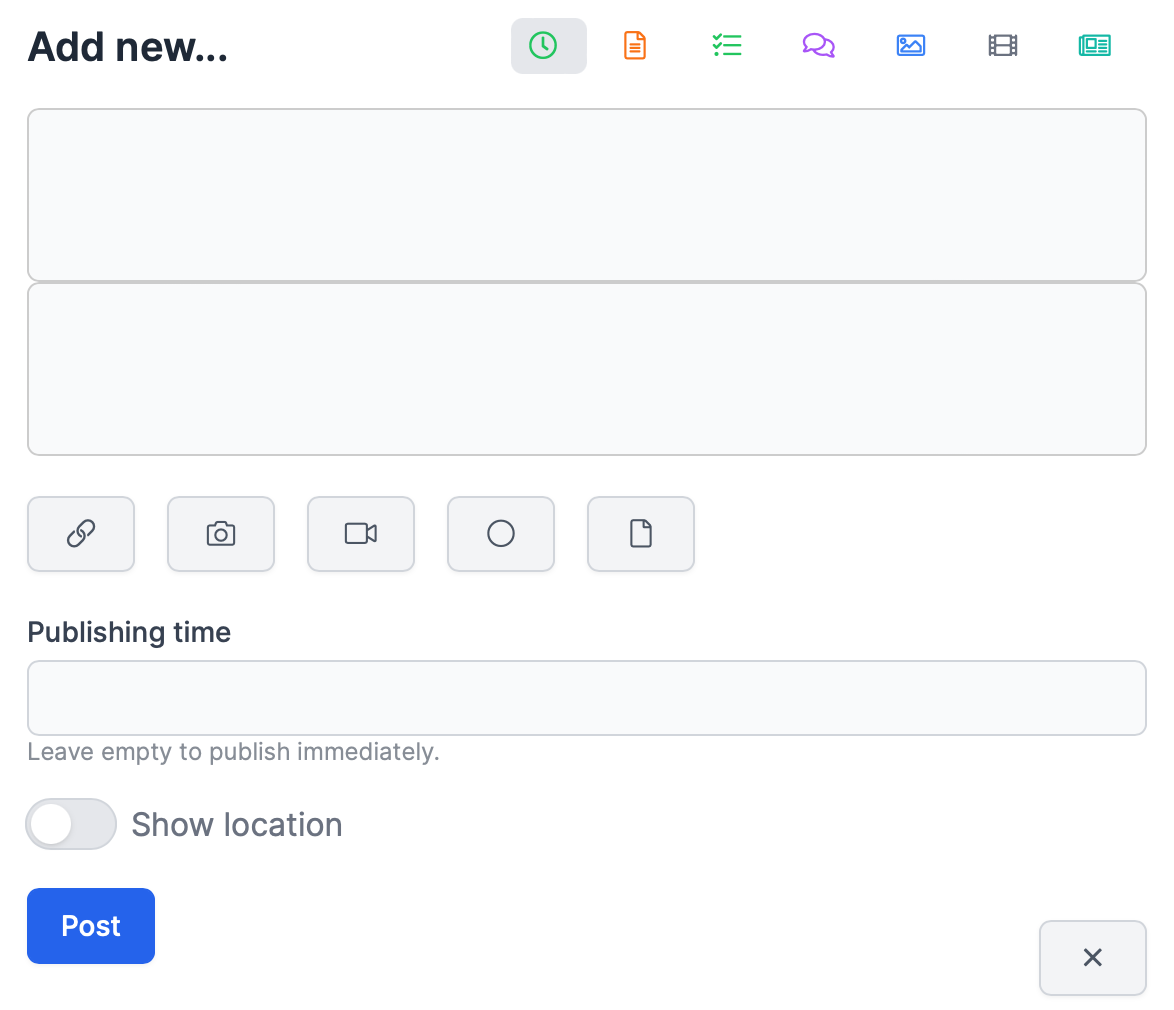Screen dimensions: 1174x1010
Task: Click into the second large text area
Action: click(x=586, y=369)
